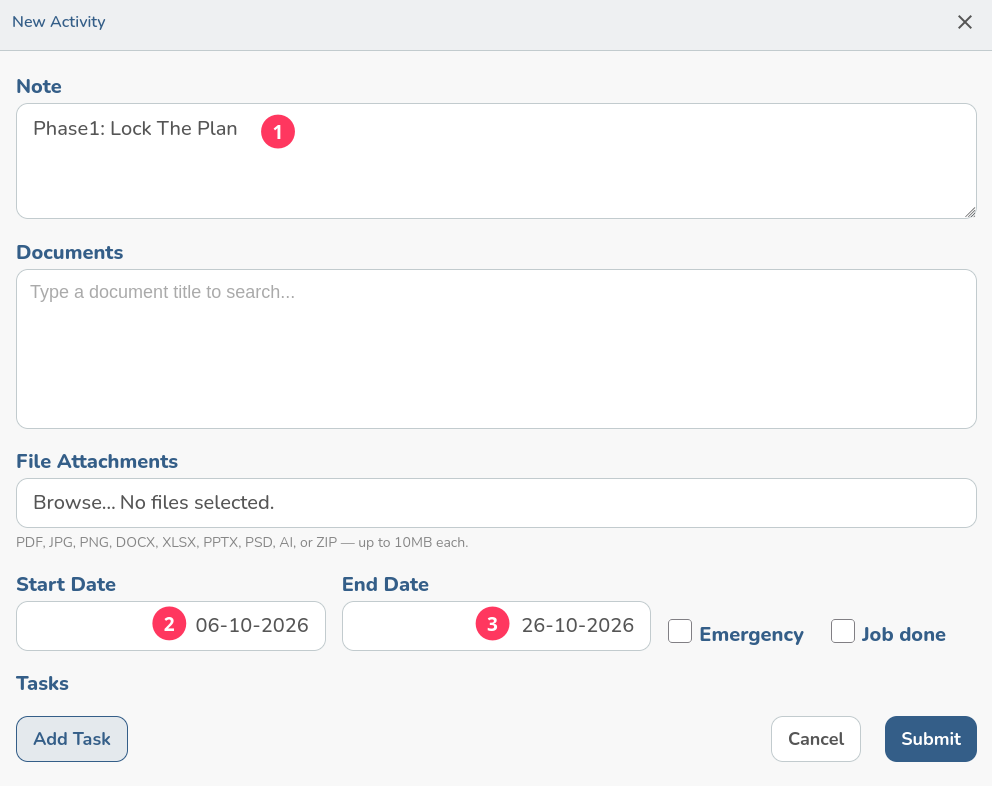
Task: Click the File Attachments heading
Action: [x=97, y=461]
